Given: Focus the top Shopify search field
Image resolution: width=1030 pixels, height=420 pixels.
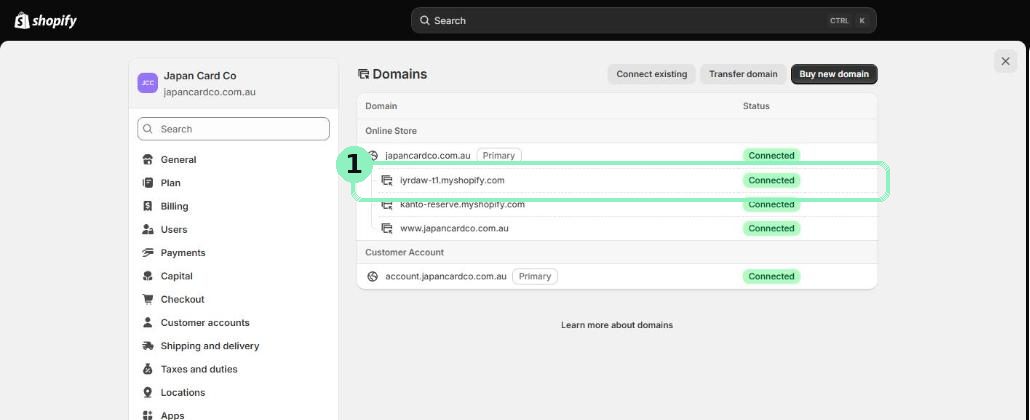Looking at the screenshot, I should [x=644, y=20].
